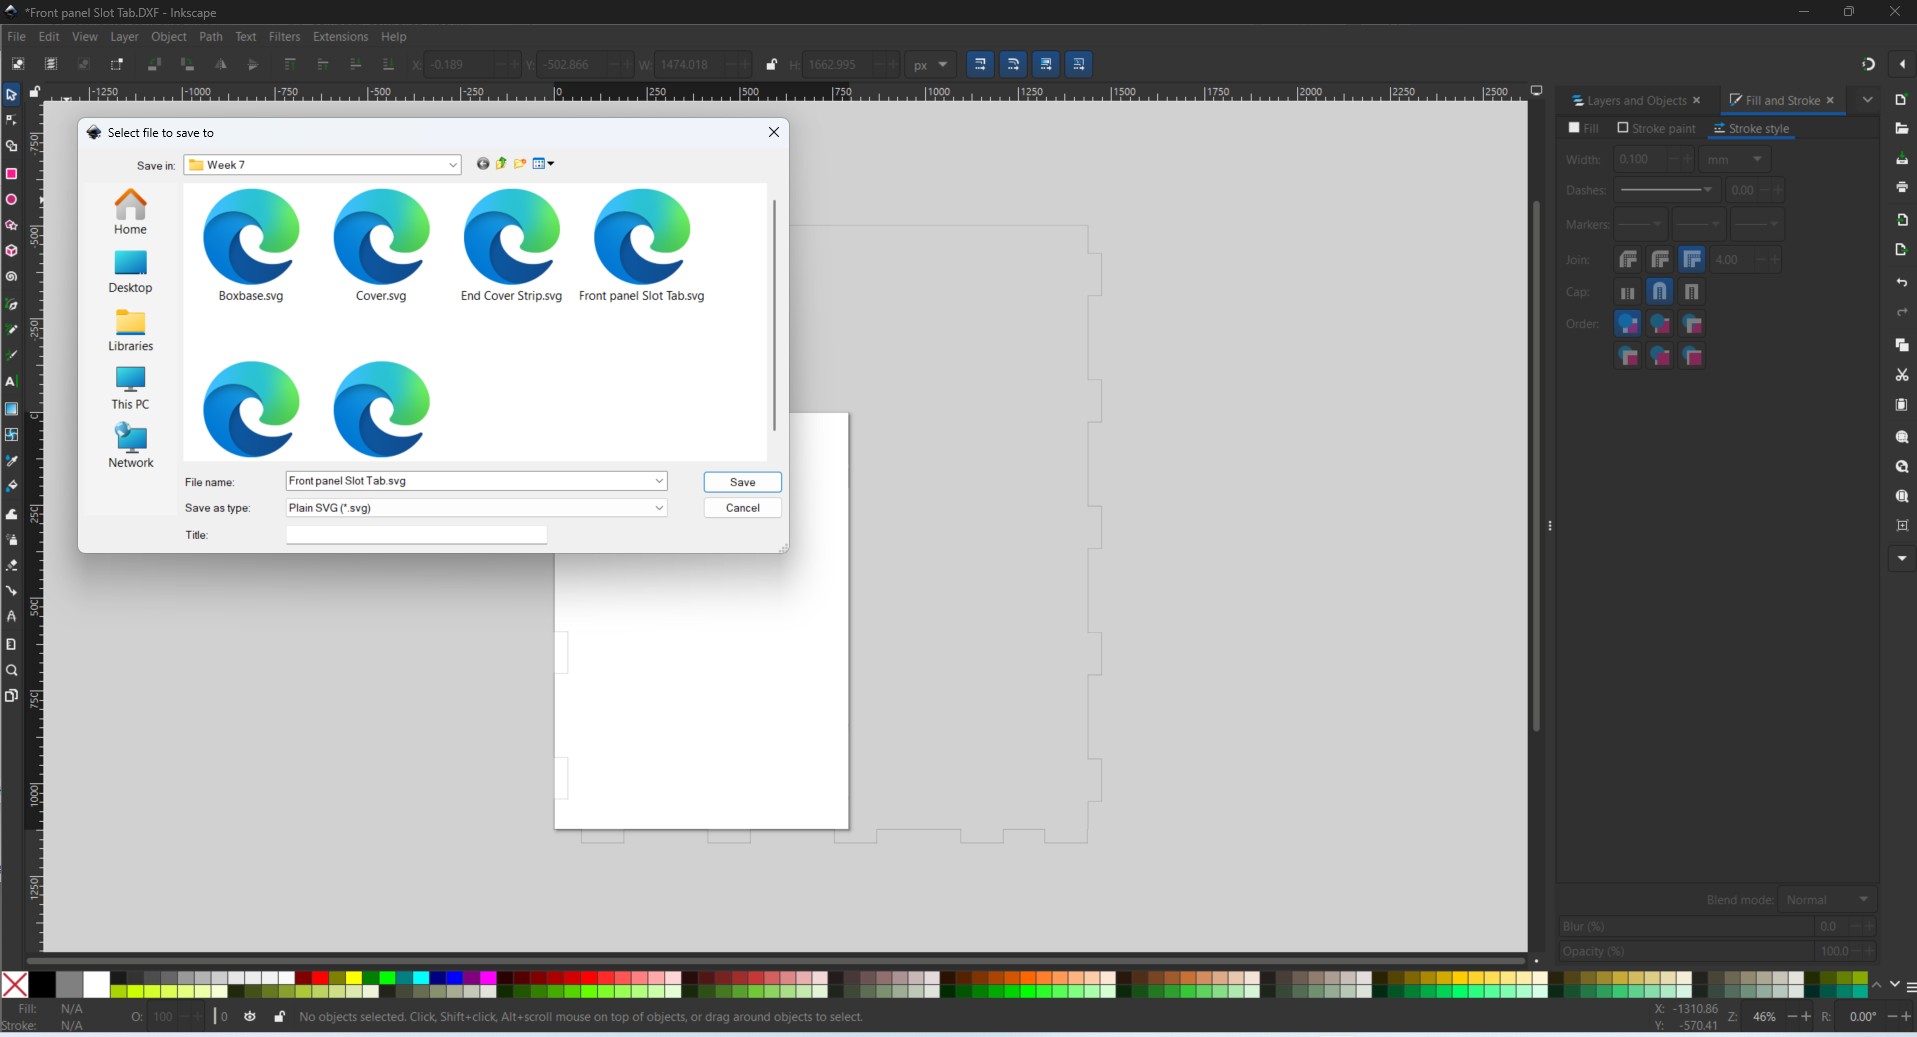This screenshot has width=1917, height=1037.
Task: Activate the Gradient tool
Action: (12, 409)
